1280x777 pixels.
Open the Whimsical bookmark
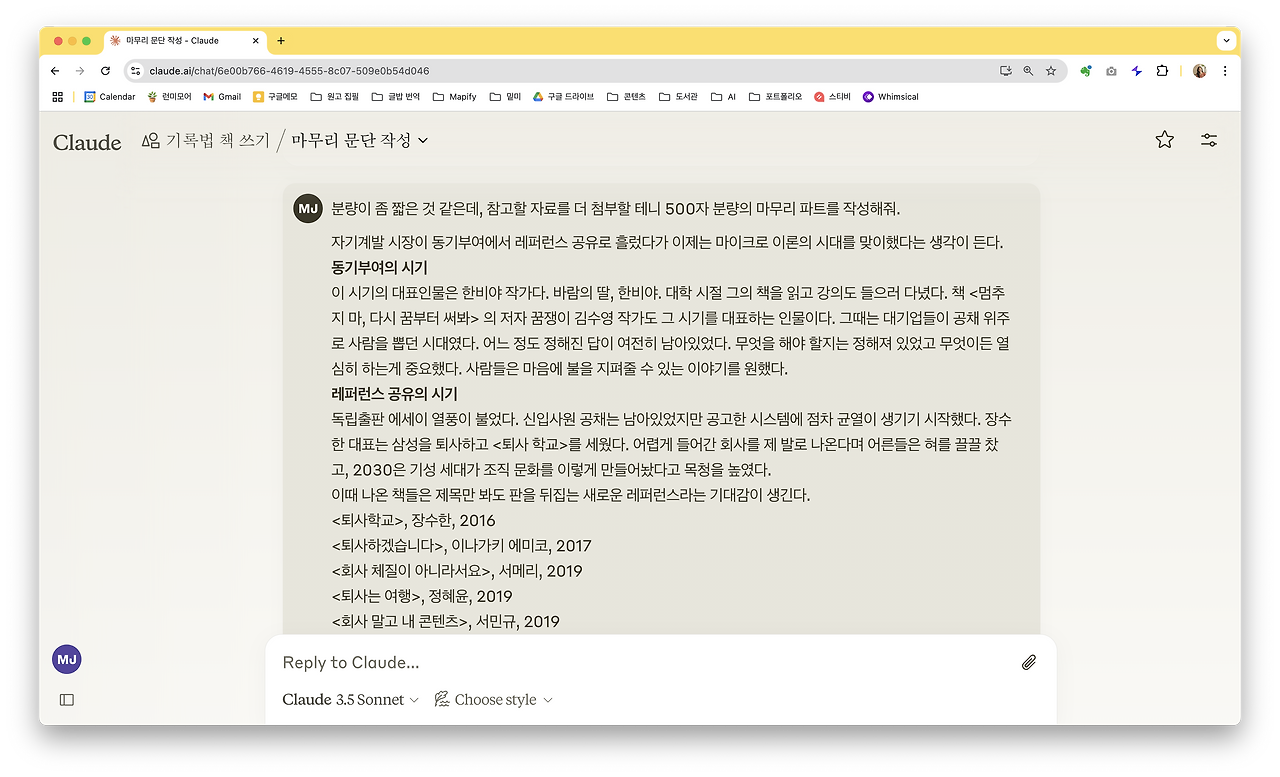click(x=889, y=96)
